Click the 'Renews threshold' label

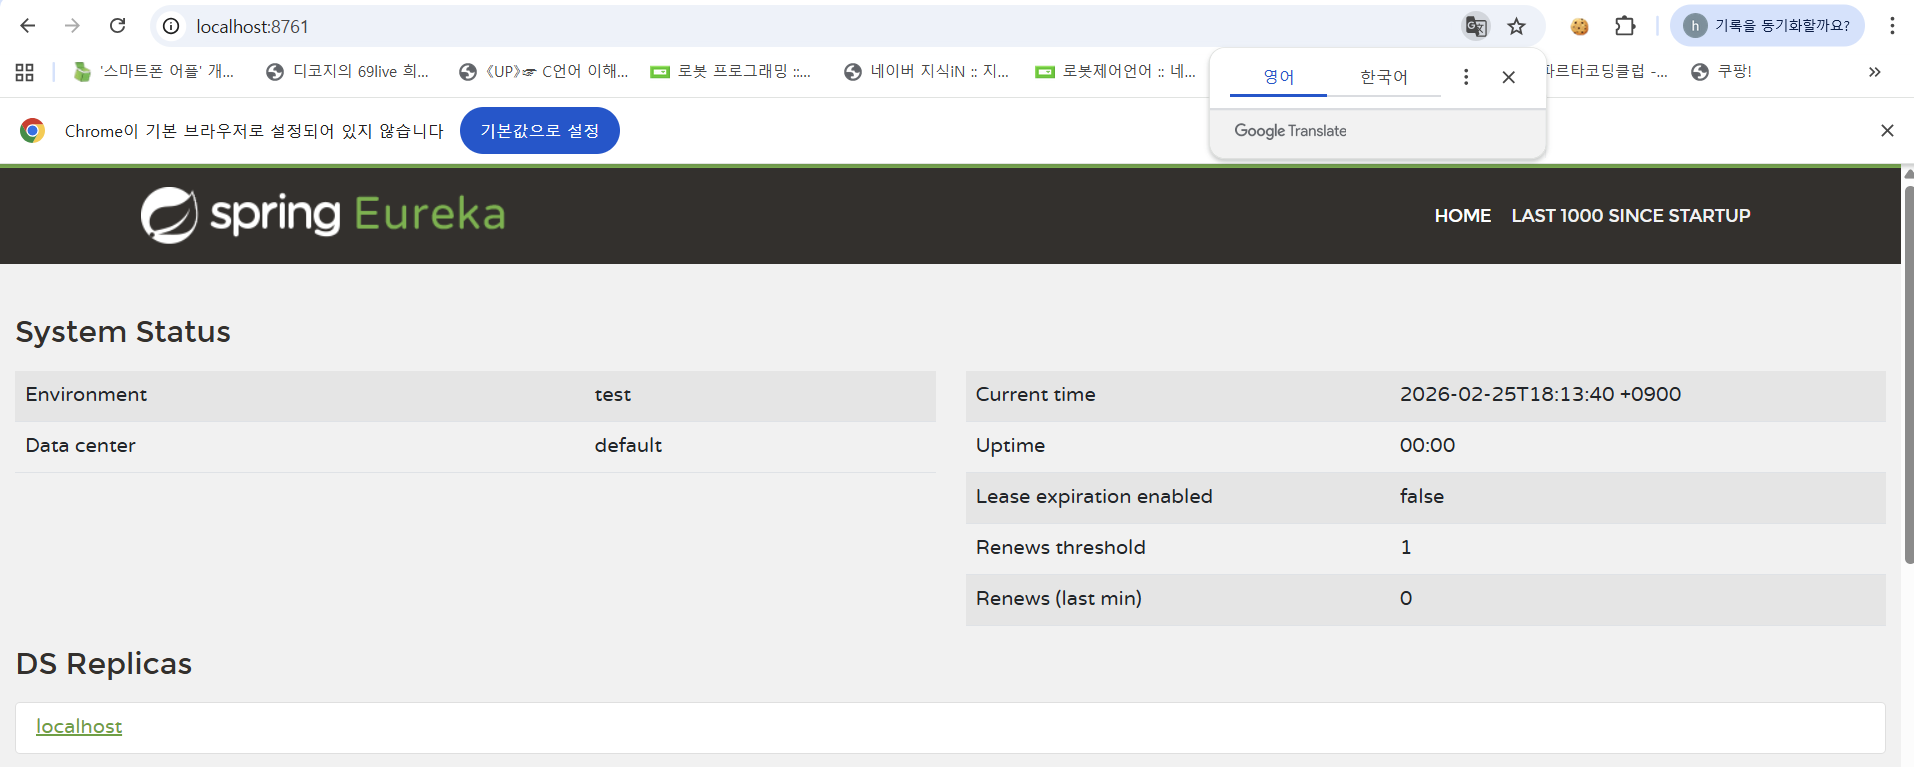(1060, 548)
